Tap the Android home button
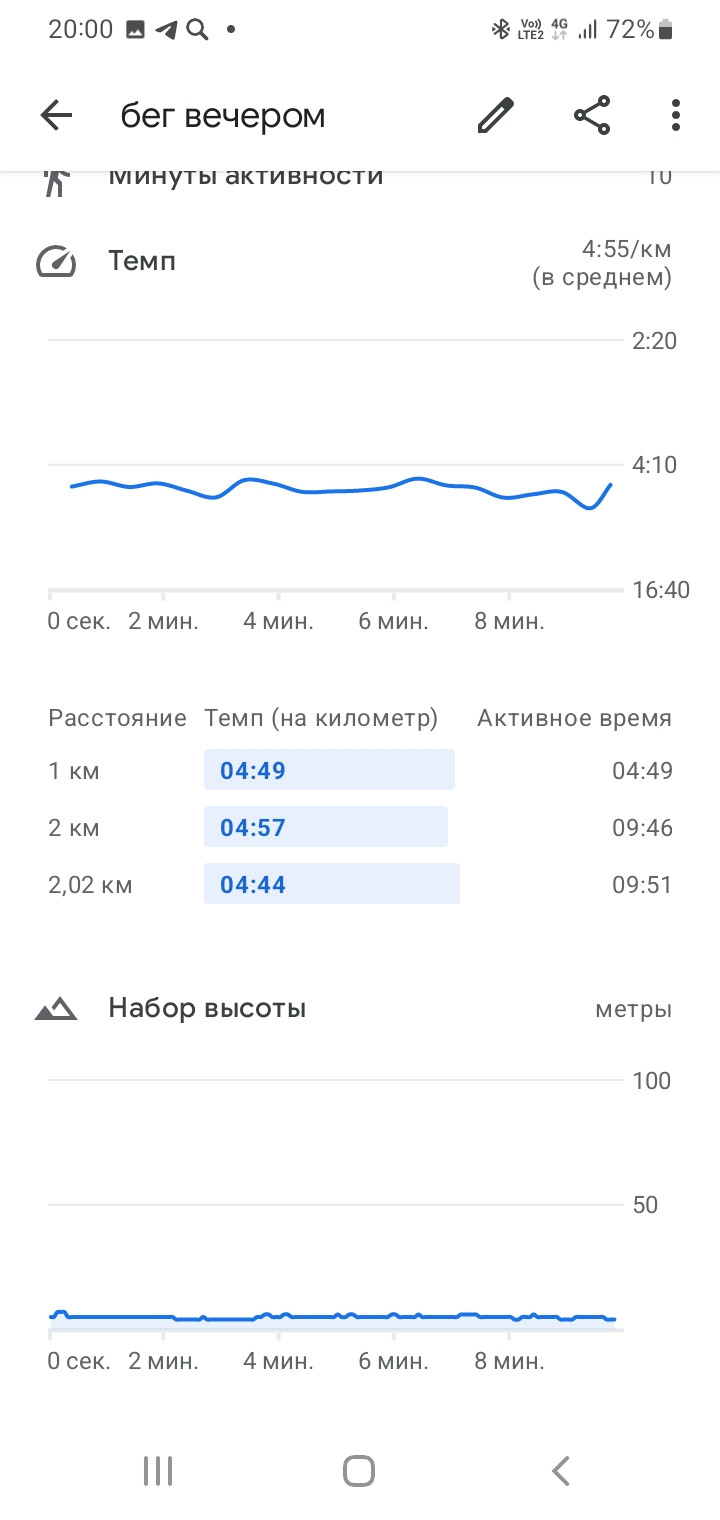This screenshot has height=1520, width=720. (359, 1470)
